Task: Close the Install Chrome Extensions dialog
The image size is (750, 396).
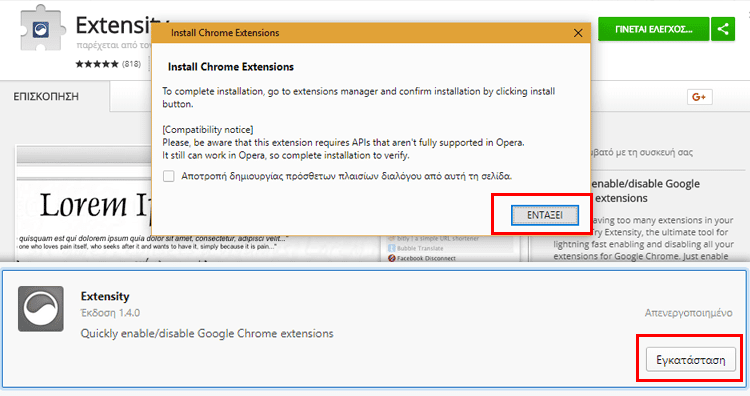Action: (x=578, y=33)
